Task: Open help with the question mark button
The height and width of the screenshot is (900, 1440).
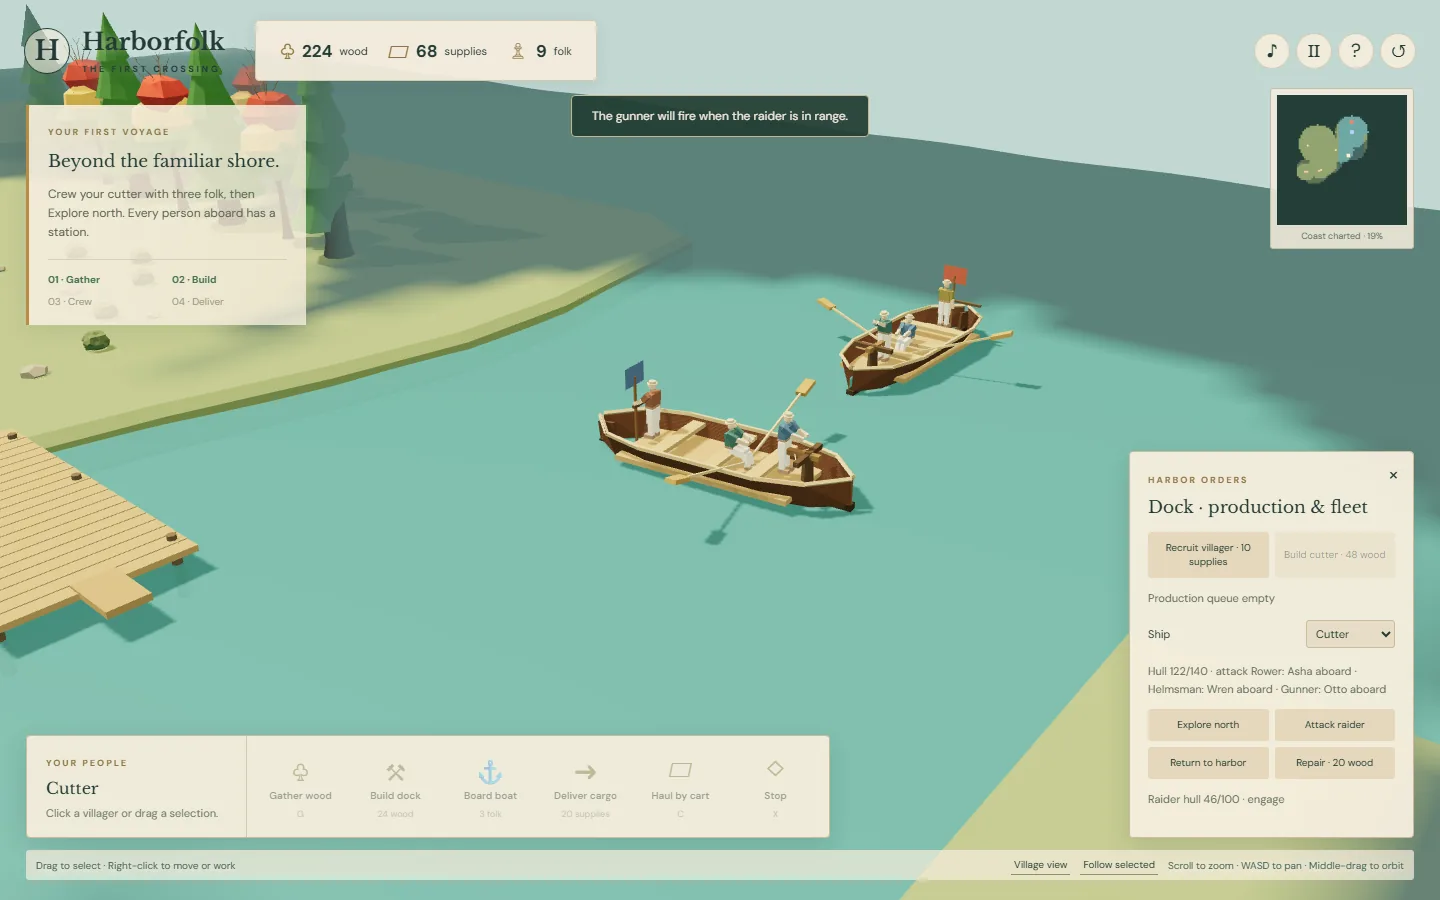Action: point(1356,51)
